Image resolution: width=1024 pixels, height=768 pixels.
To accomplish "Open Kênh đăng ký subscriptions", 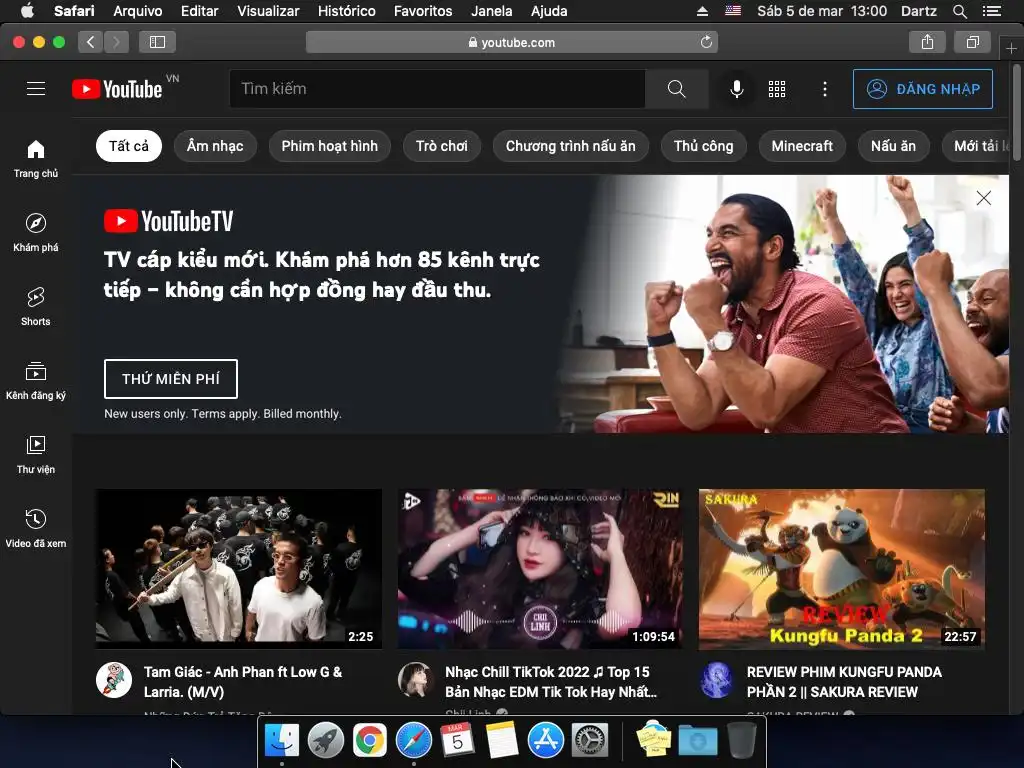I will (36, 380).
